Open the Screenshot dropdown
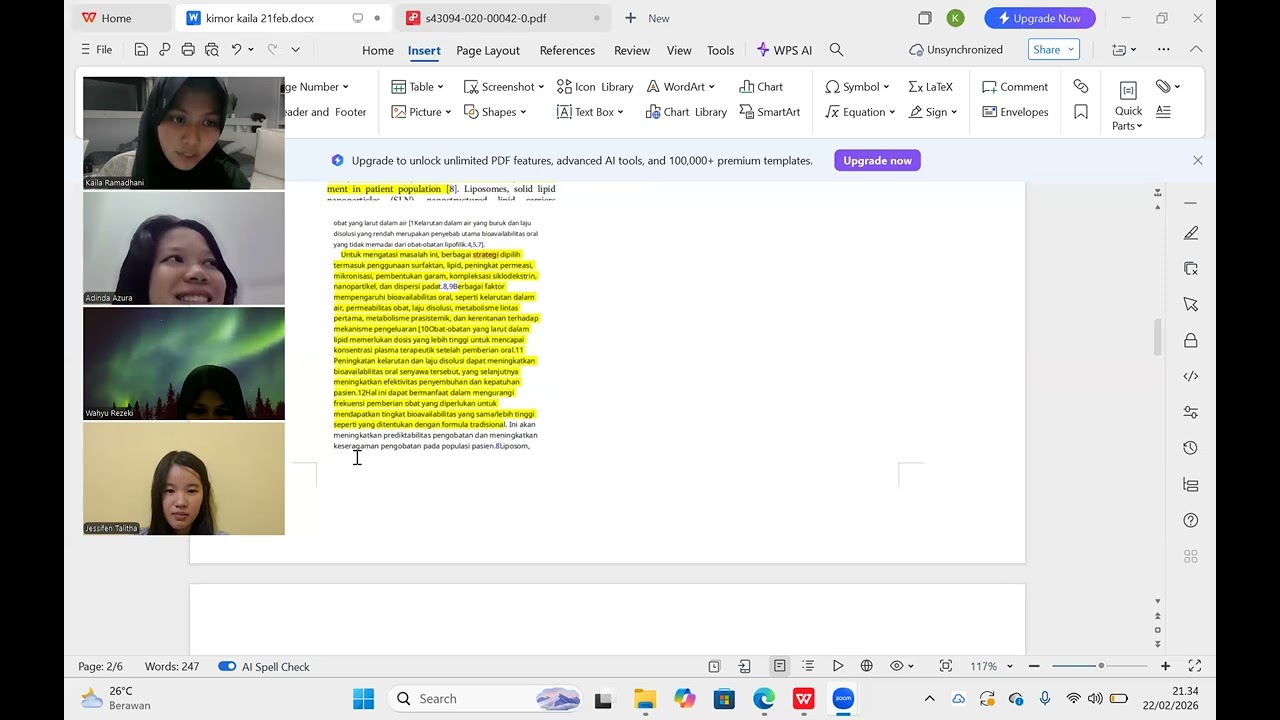Viewport: 1280px width, 720px height. pyautogui.click(x=504, y=87)
